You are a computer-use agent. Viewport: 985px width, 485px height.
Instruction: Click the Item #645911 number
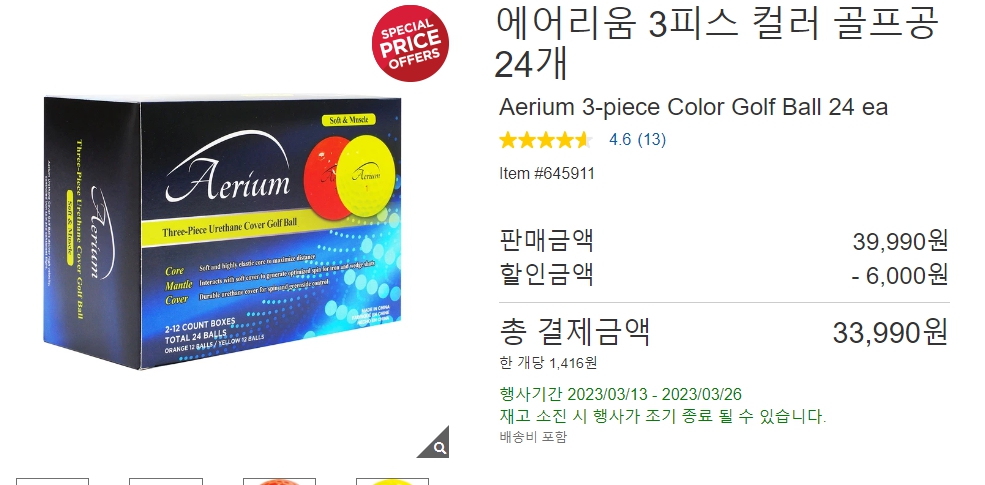point(547,173)
